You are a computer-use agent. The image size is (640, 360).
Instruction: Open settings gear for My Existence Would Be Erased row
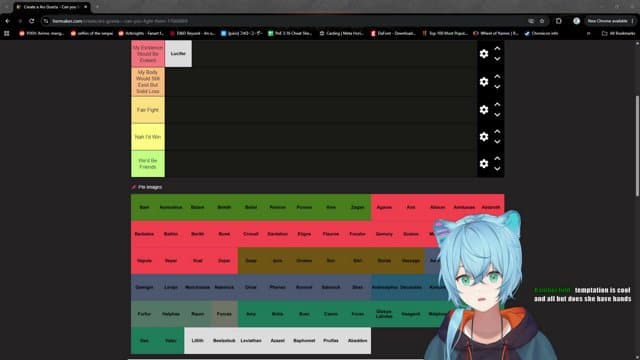pos(484,54)
